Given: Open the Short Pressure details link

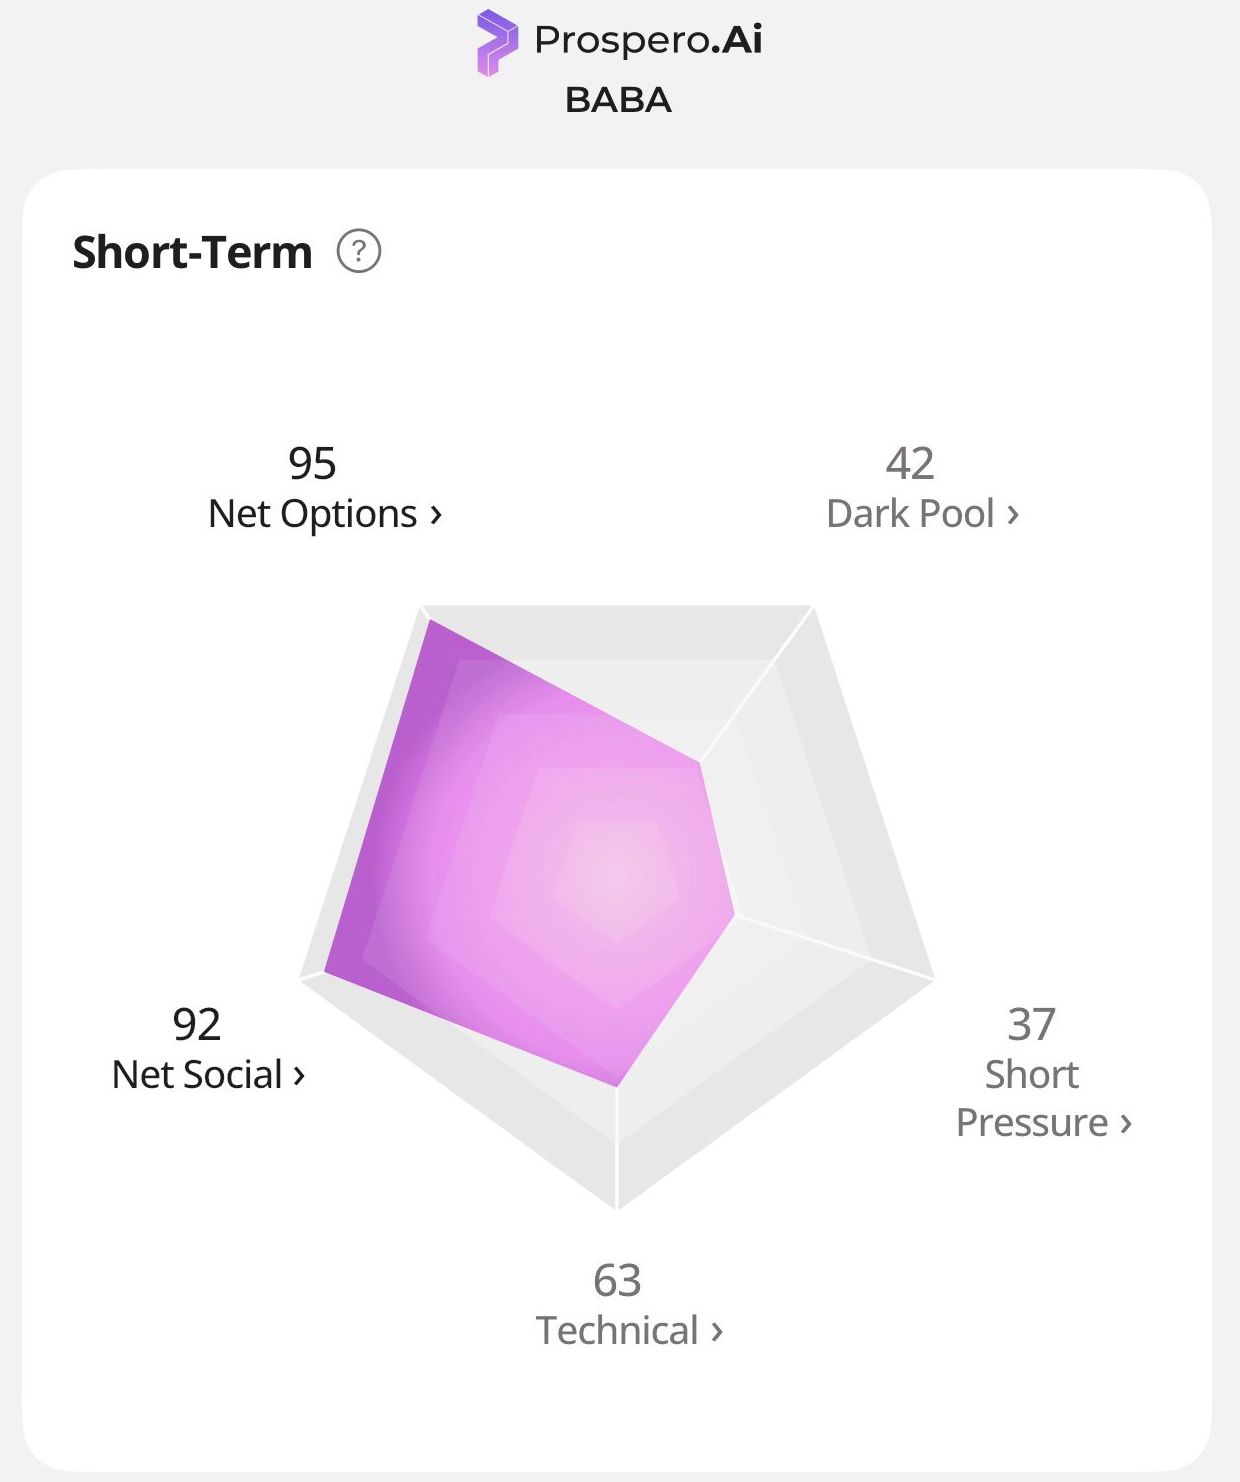Looking at the screenshot, I should click(1044, 1099).
